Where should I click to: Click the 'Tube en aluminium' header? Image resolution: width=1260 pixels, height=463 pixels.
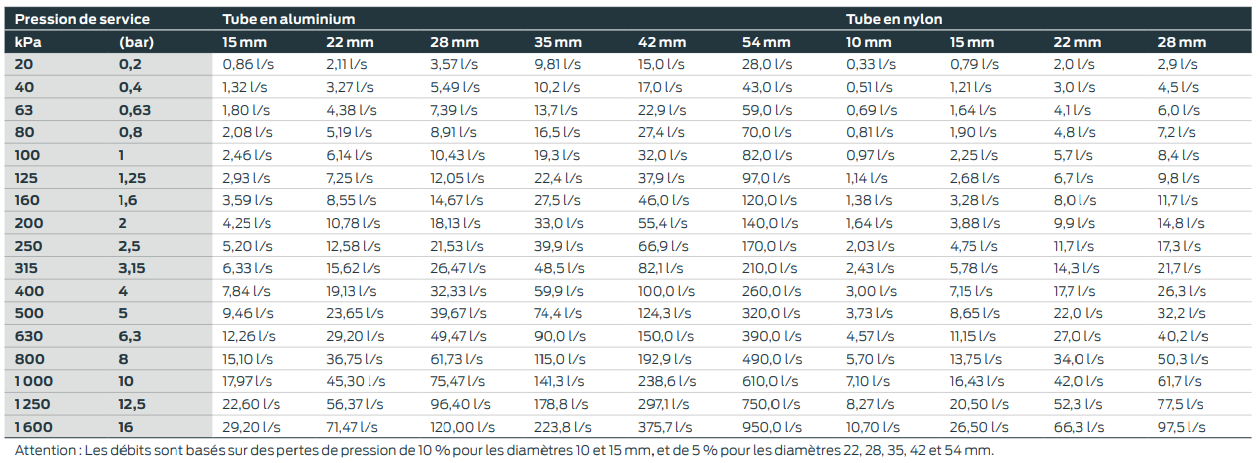point(288,19)
